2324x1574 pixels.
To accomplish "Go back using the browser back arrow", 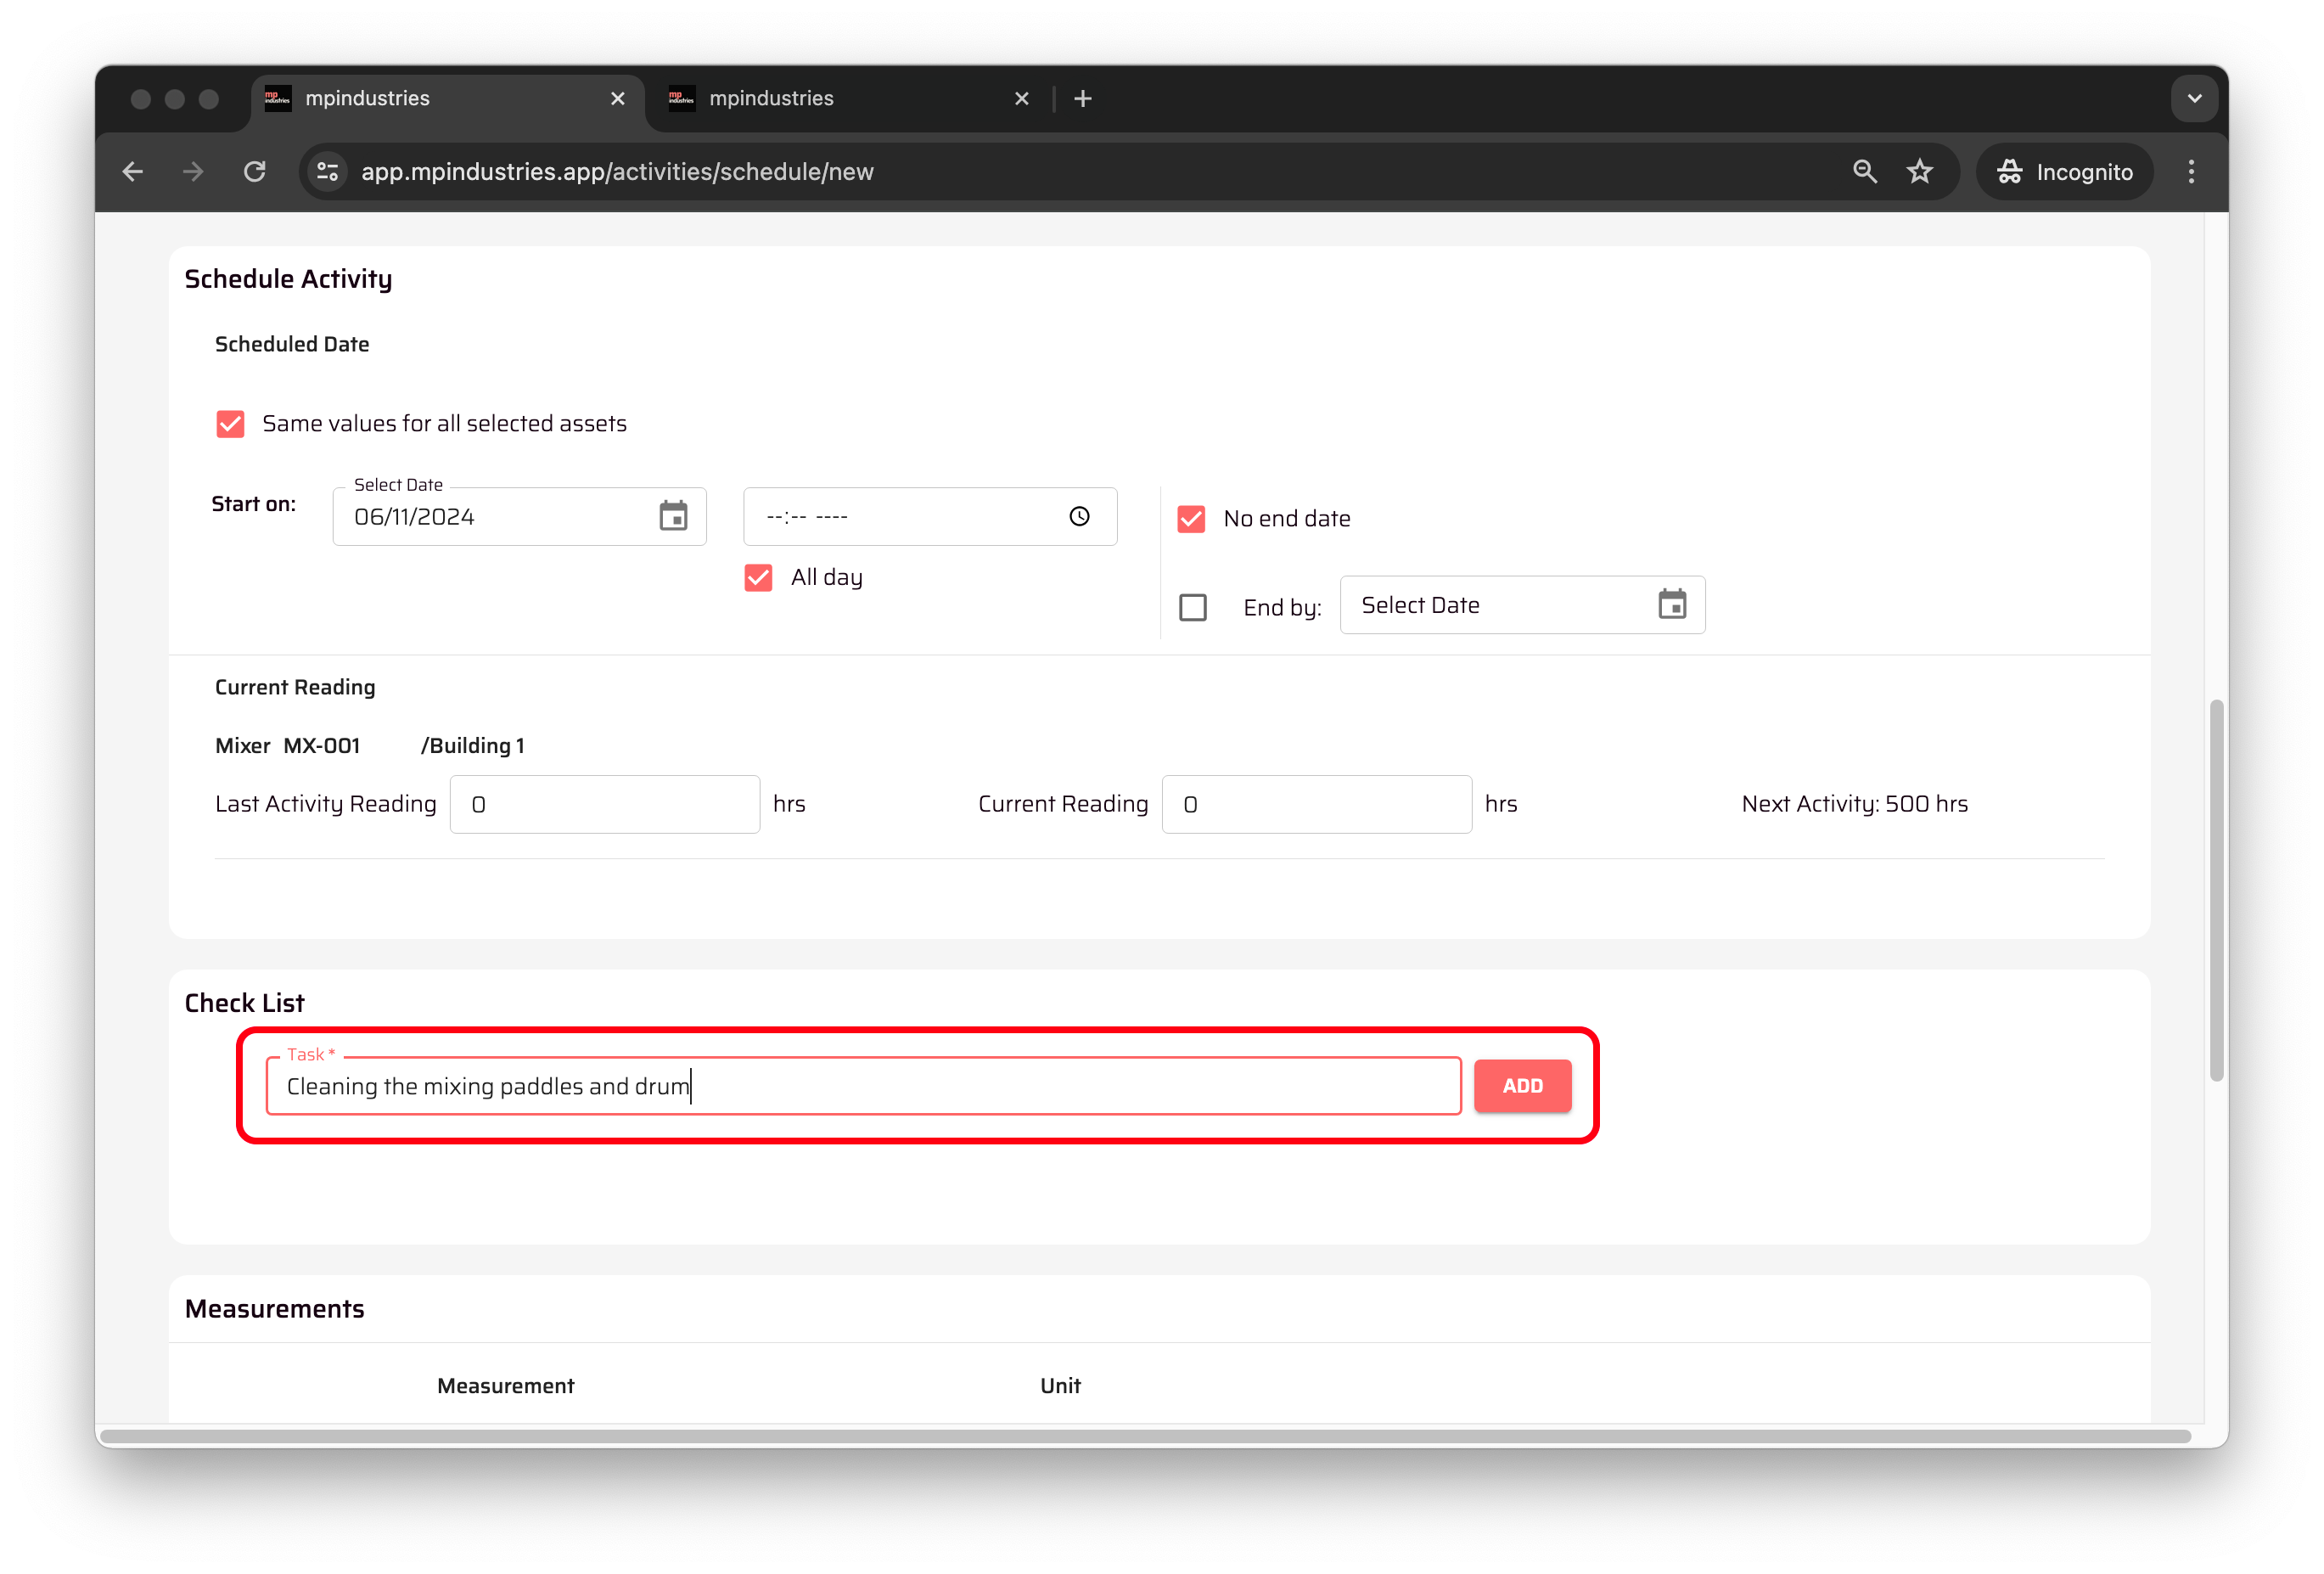I will click(133, 172).
